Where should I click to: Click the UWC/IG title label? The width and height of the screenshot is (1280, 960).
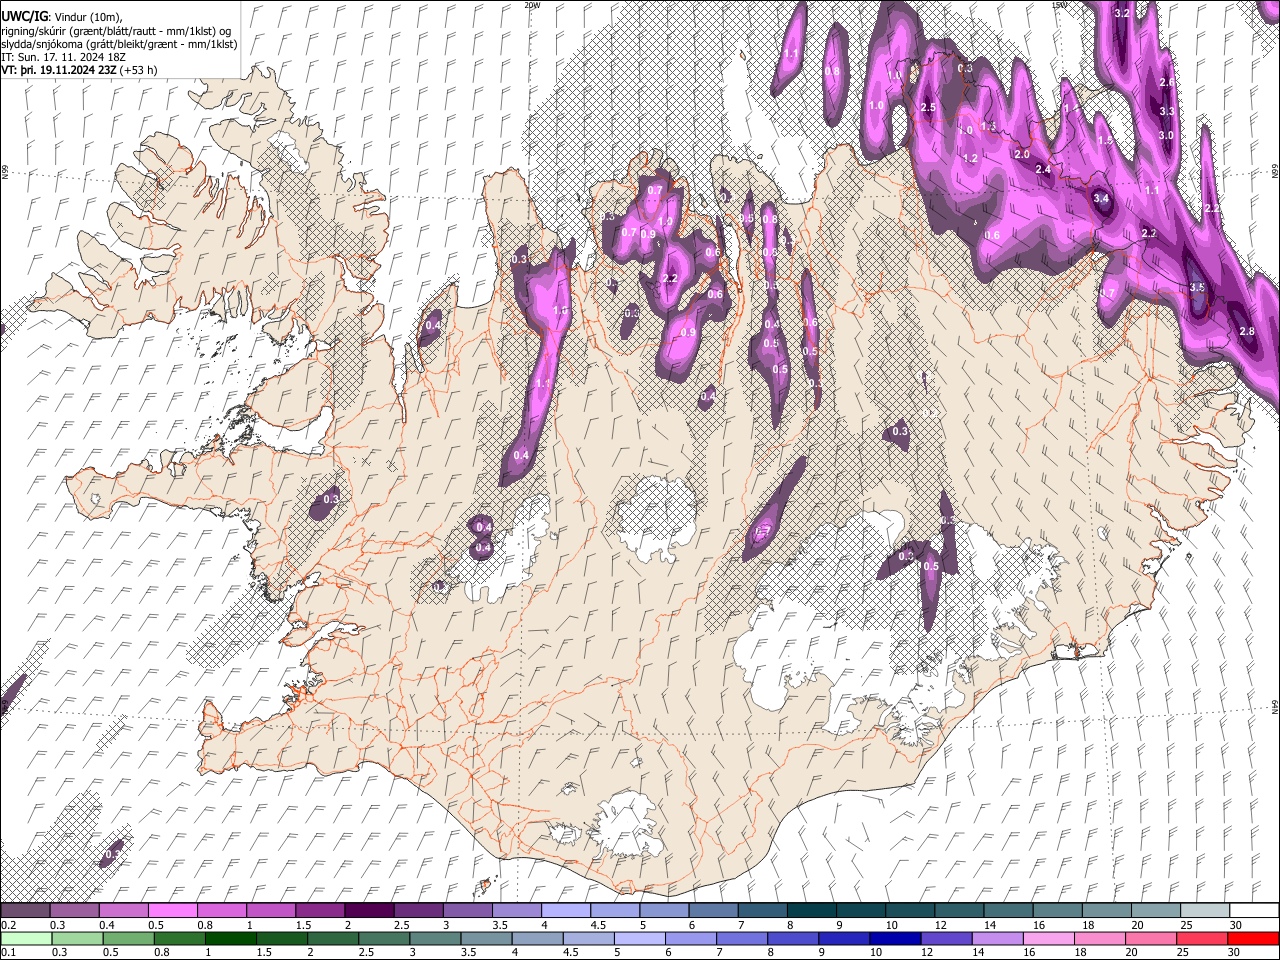[24, 17]
